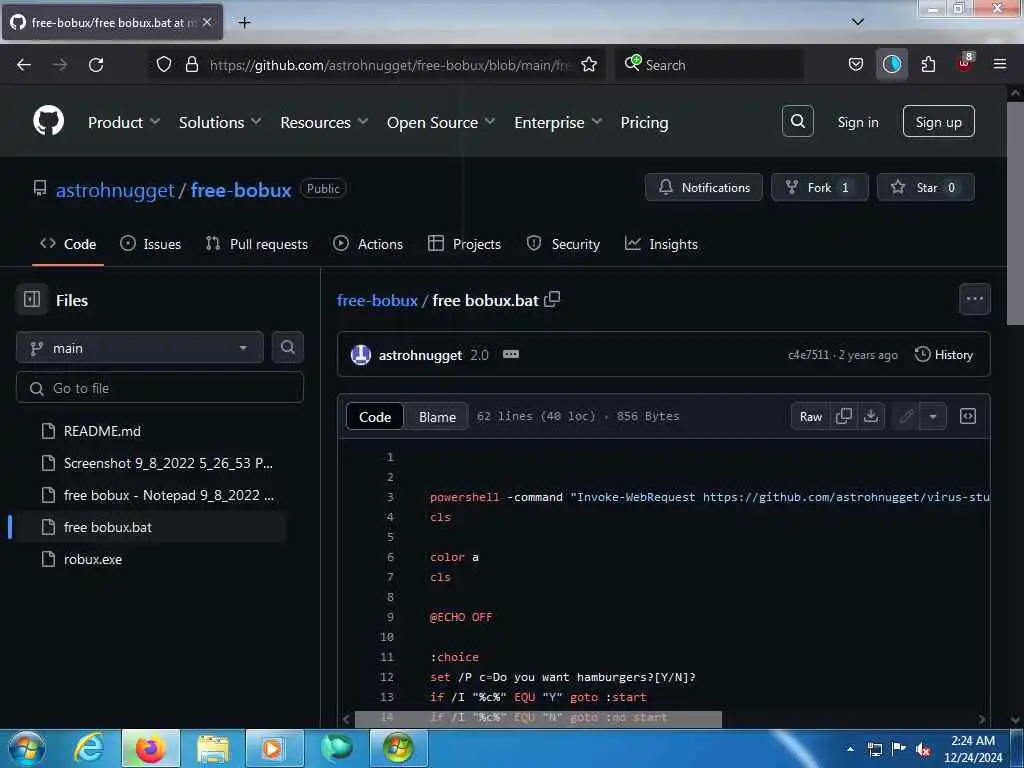Viewport: 1024px width, 768px height.
Task: Launch Internet Explorer from taskbar
Action: point(88,748)
